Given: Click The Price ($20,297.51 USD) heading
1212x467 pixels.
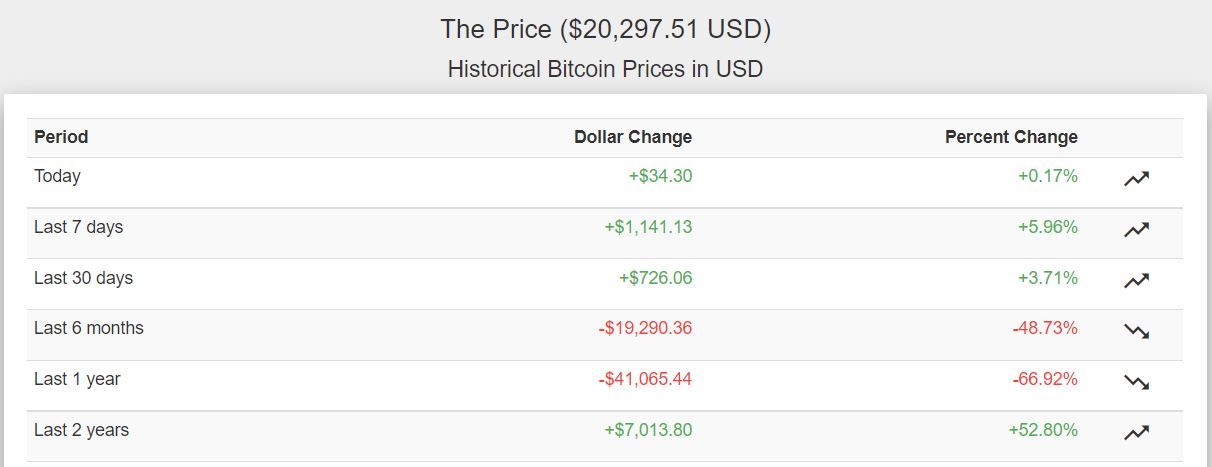Looking at the screenshot, I should click(605, 29).
